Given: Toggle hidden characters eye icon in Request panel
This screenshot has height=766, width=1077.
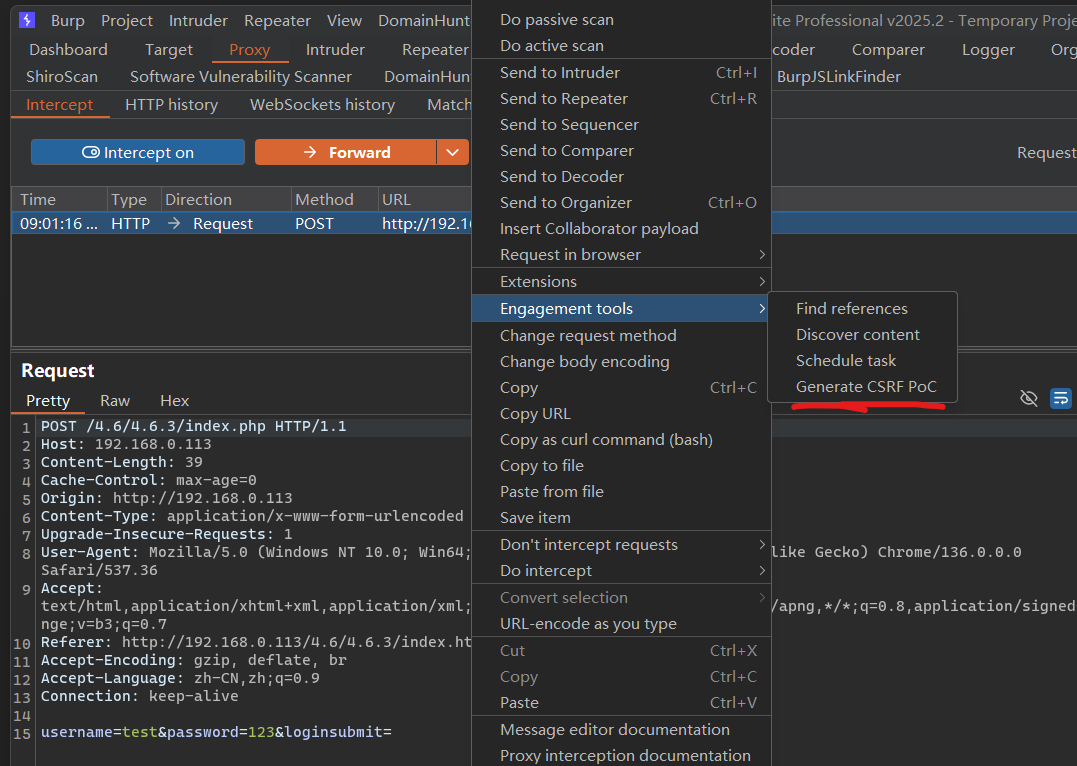Looking at the screenshot, I should pos(1028,399).
